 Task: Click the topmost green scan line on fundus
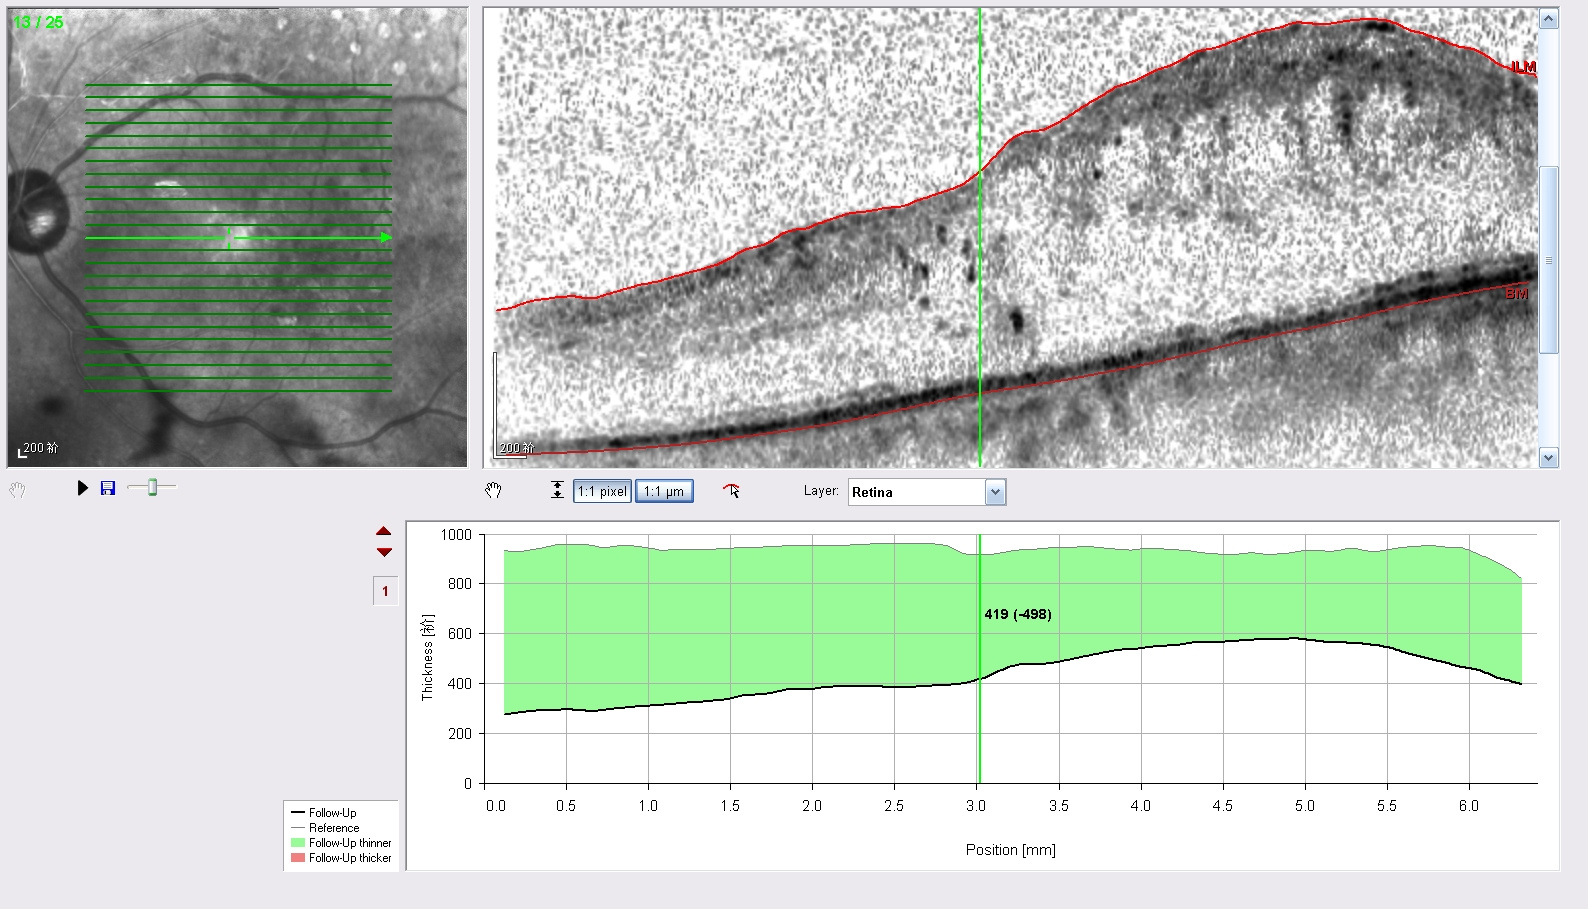(238, 85)
